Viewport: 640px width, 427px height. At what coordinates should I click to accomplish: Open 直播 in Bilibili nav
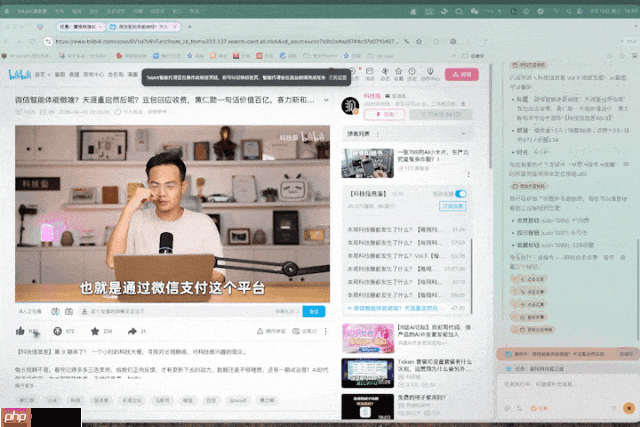click(74, 74)
